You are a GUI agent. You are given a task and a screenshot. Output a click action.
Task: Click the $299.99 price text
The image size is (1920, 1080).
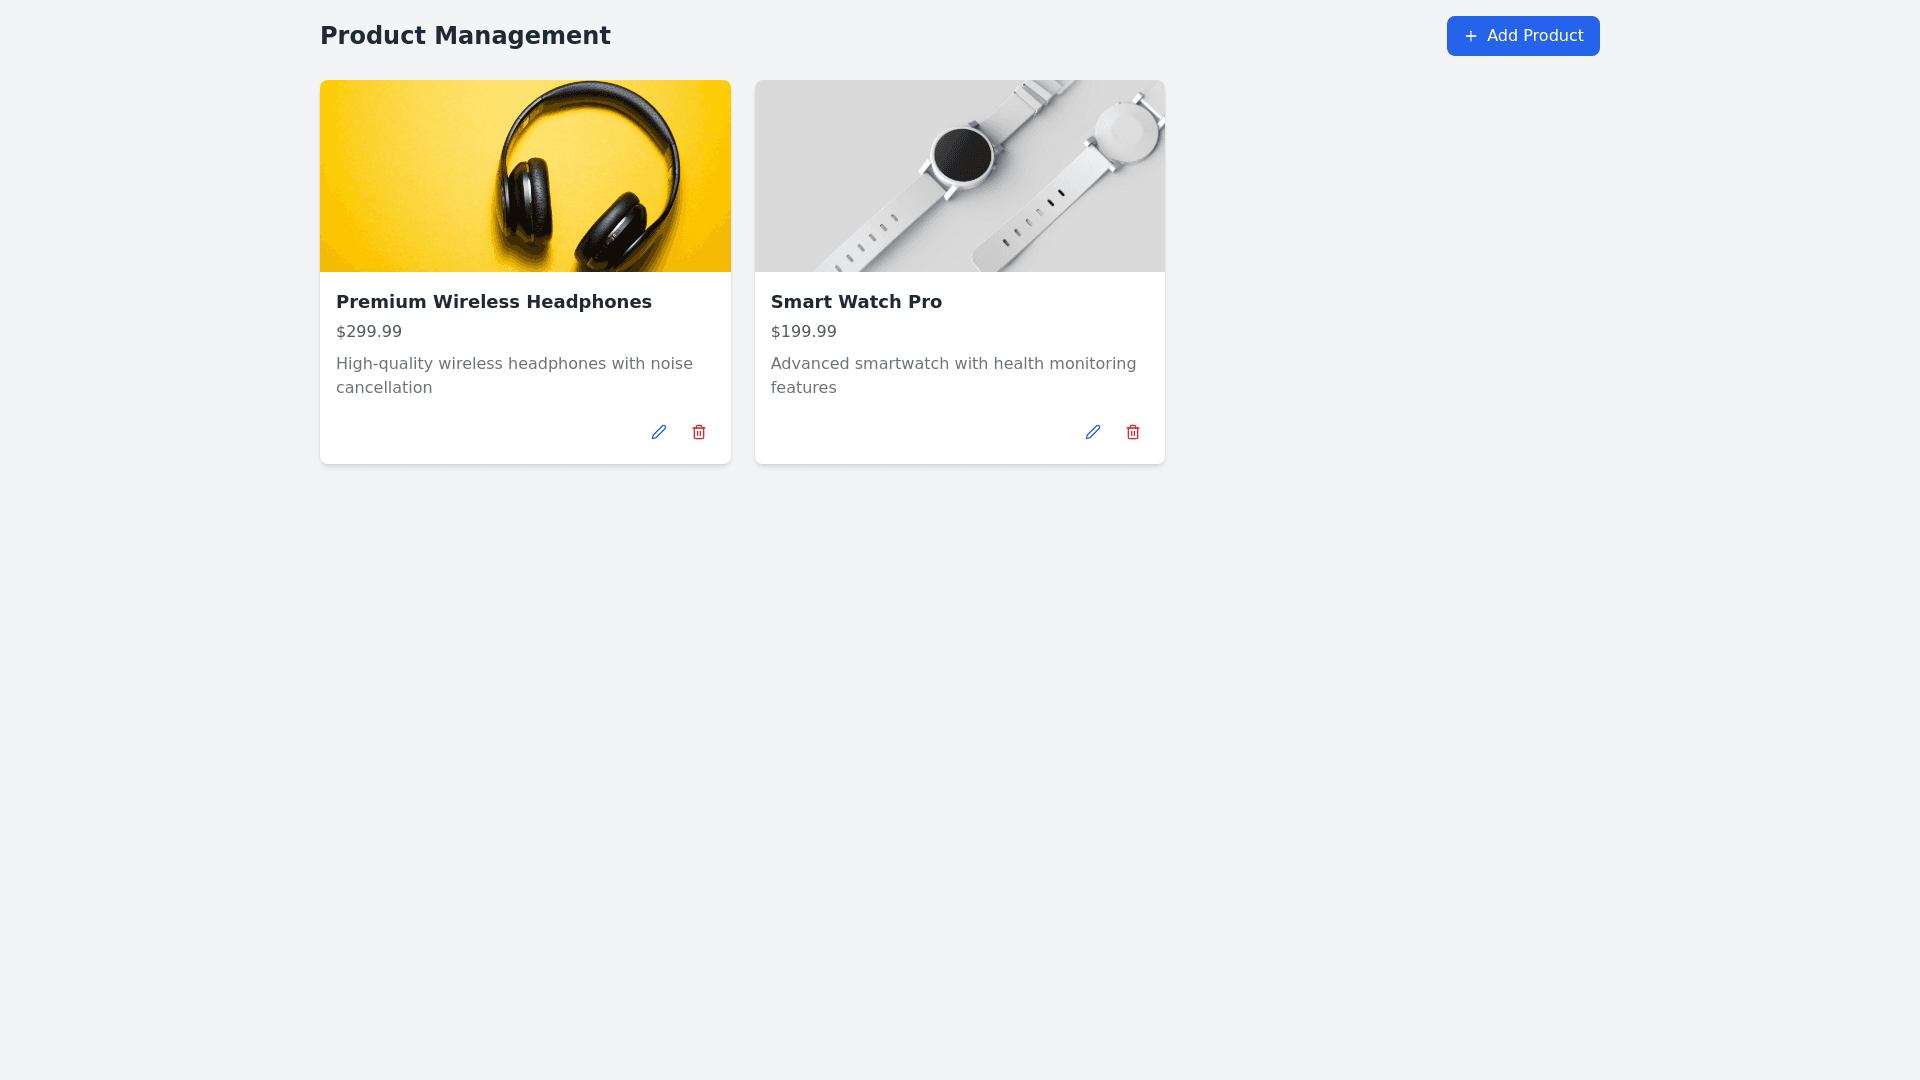click(369, 332)
